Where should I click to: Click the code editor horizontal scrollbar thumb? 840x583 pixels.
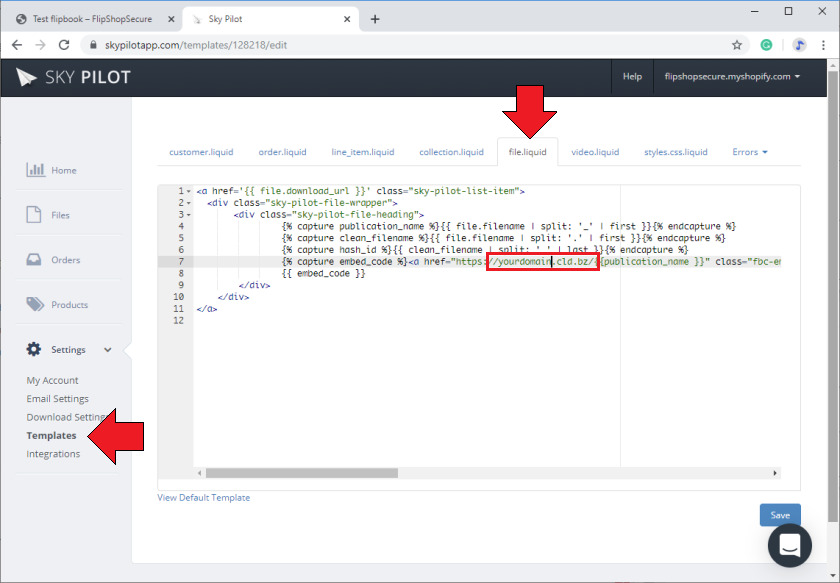pyautogui.click(x=302, y=473)
